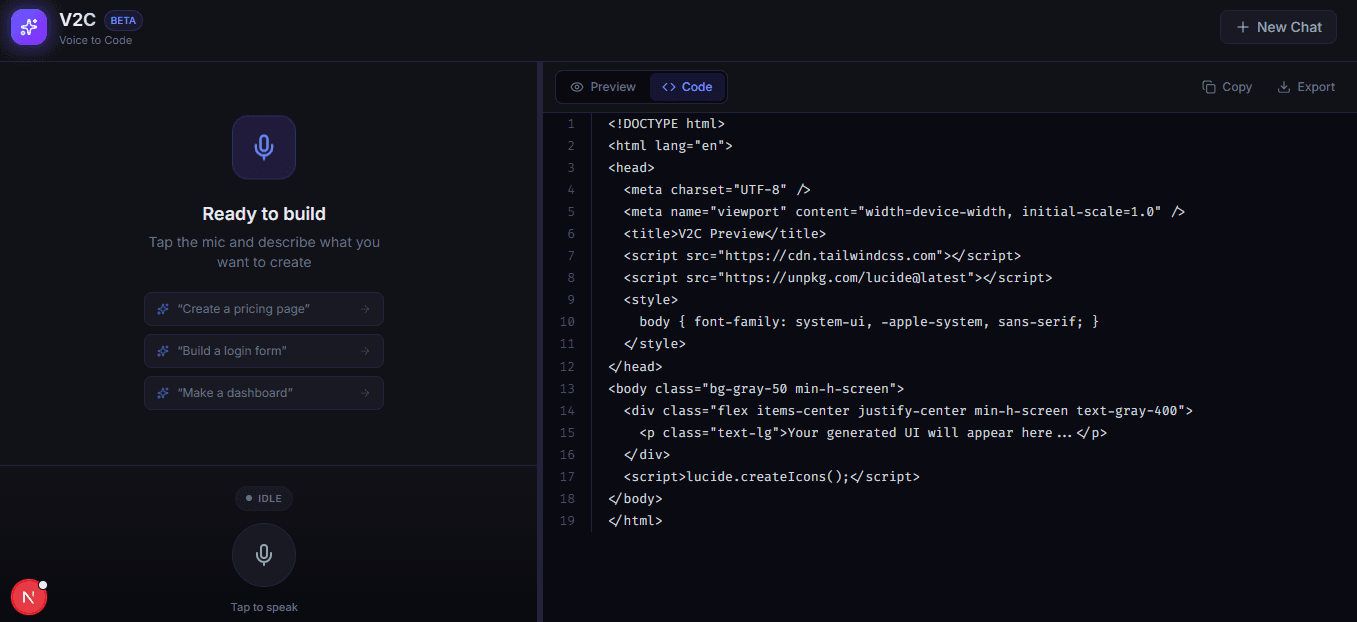Click the lucide.createIcons() script line

771,477
